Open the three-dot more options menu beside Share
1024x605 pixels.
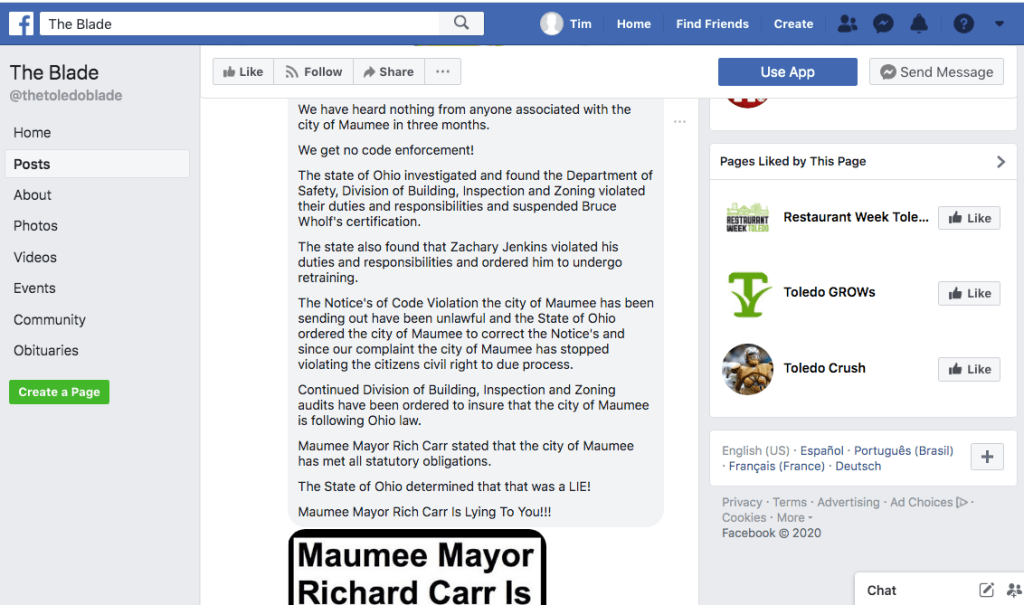pos(442,72)
